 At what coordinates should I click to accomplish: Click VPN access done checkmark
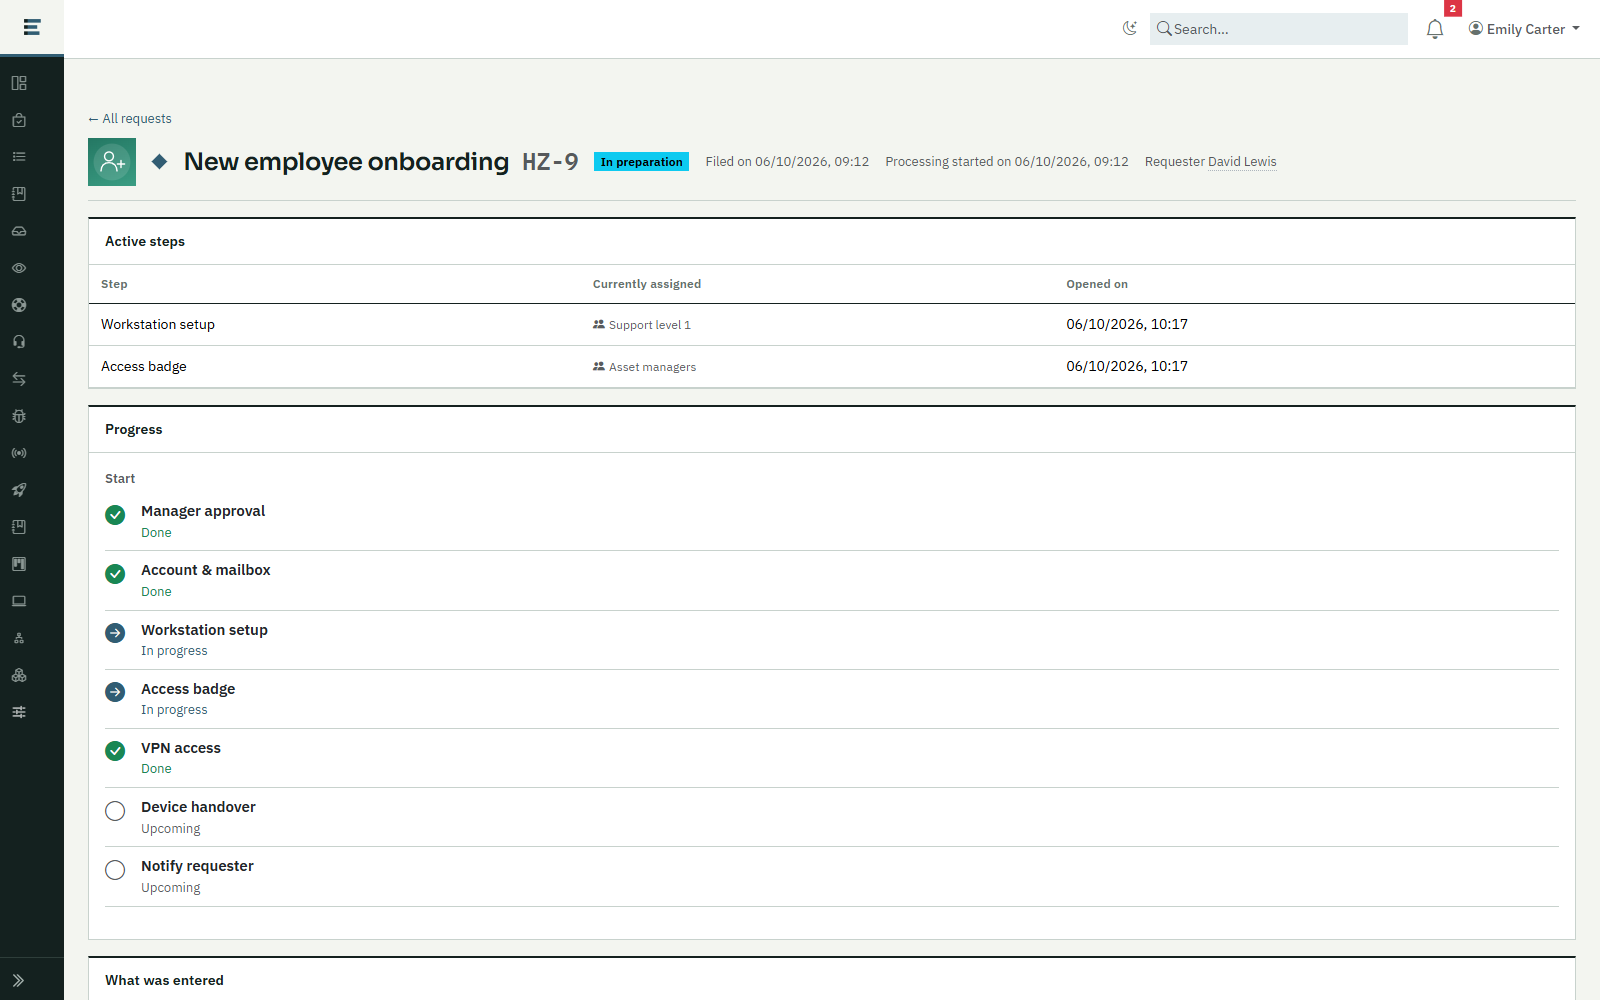(x=115, y=751)
